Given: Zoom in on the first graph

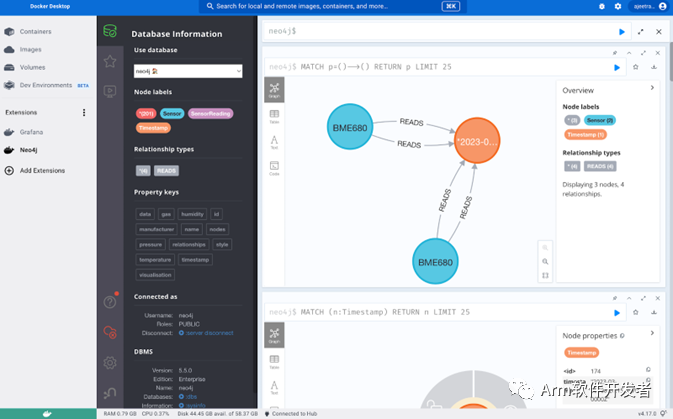Looking at the screenshot, I should pyautogui.click(x=545, y=248).
